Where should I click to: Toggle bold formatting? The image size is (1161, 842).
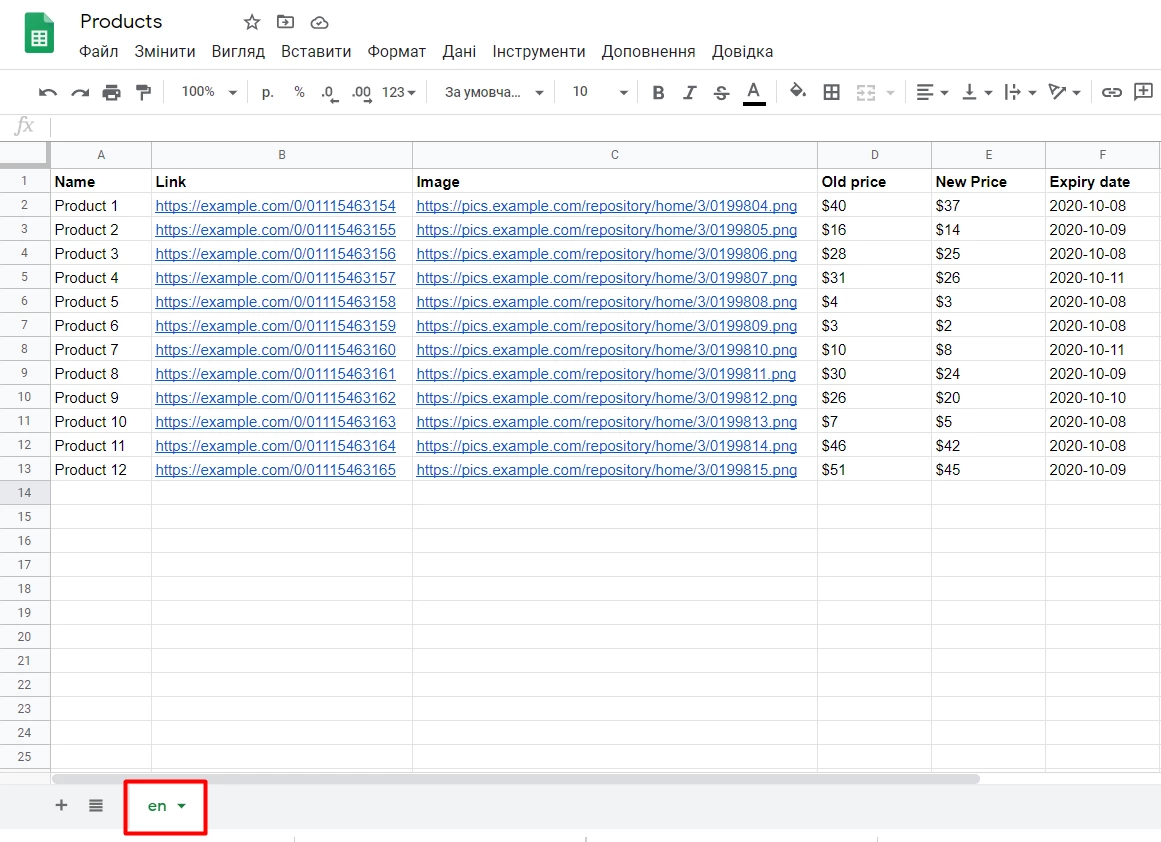(x=658, y=93)
